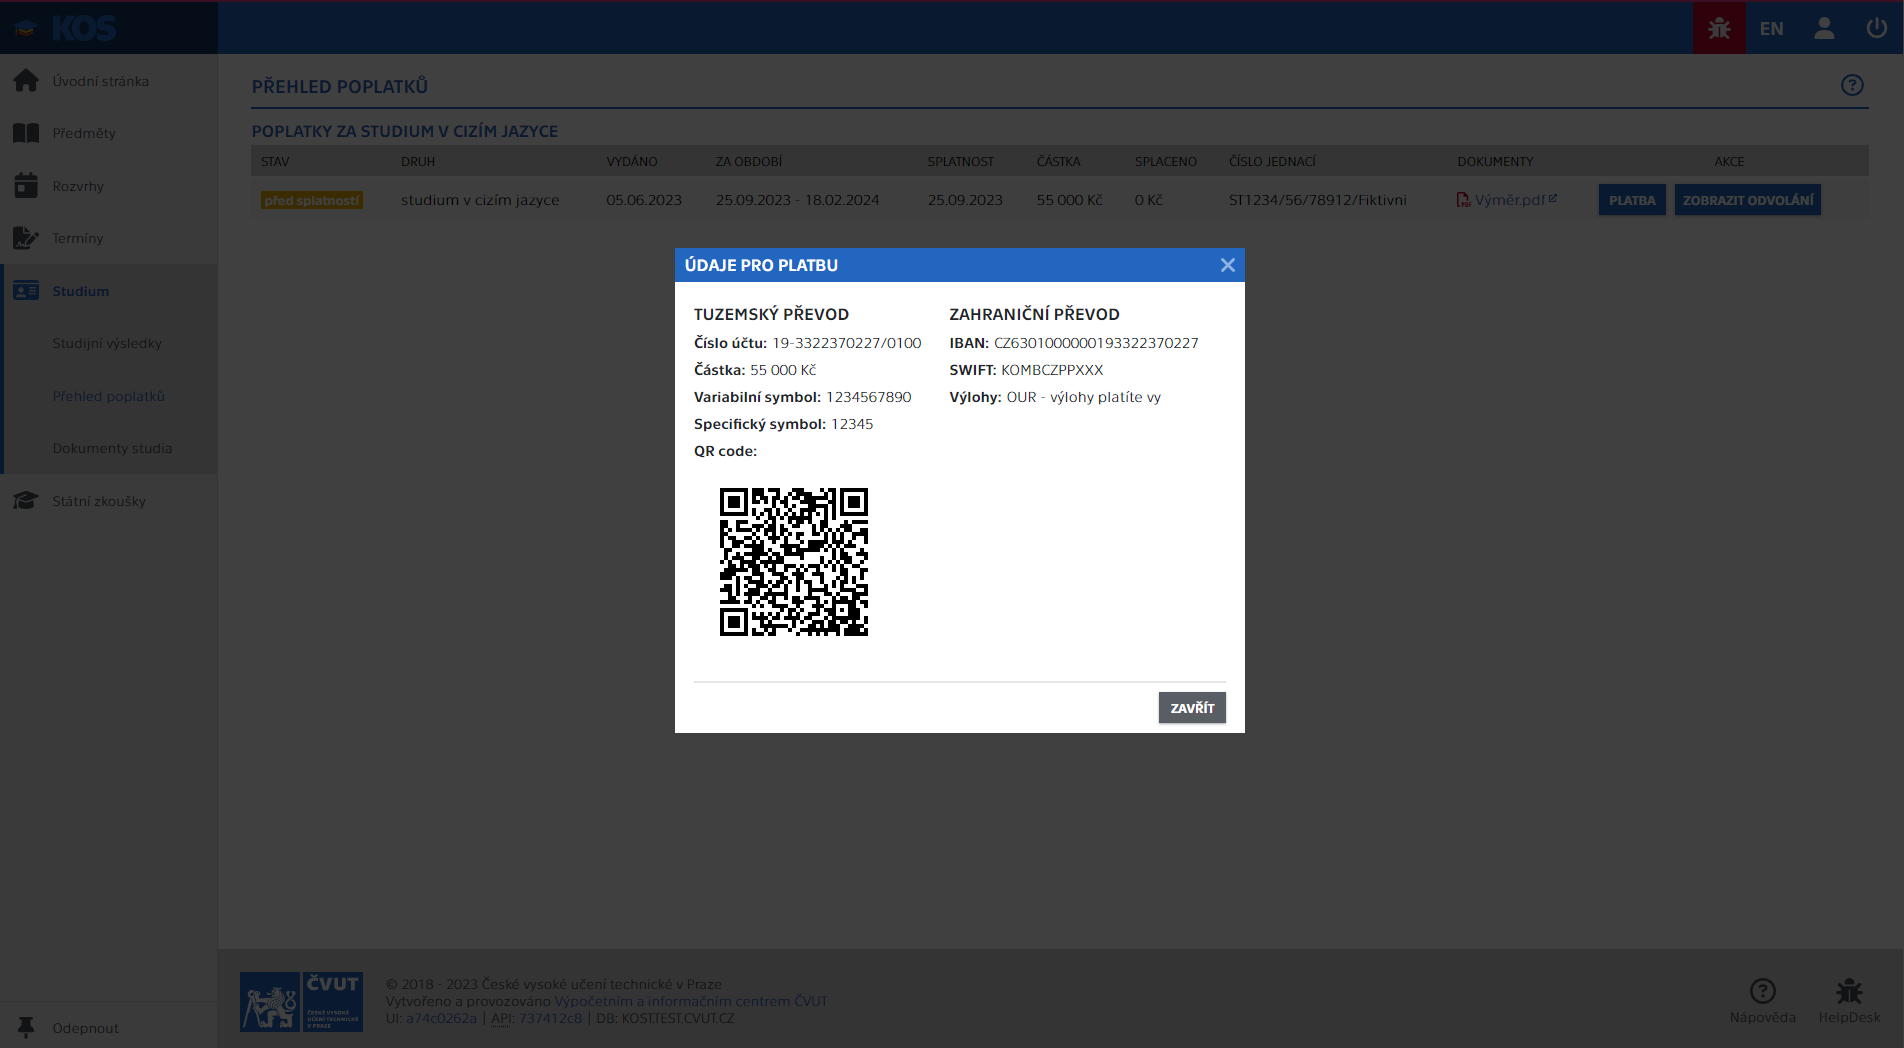This screenshot has width=1904, height=1048.
Task: Click period 25.09.2023 - 18.02.2024
Action: tap(797, 200)
